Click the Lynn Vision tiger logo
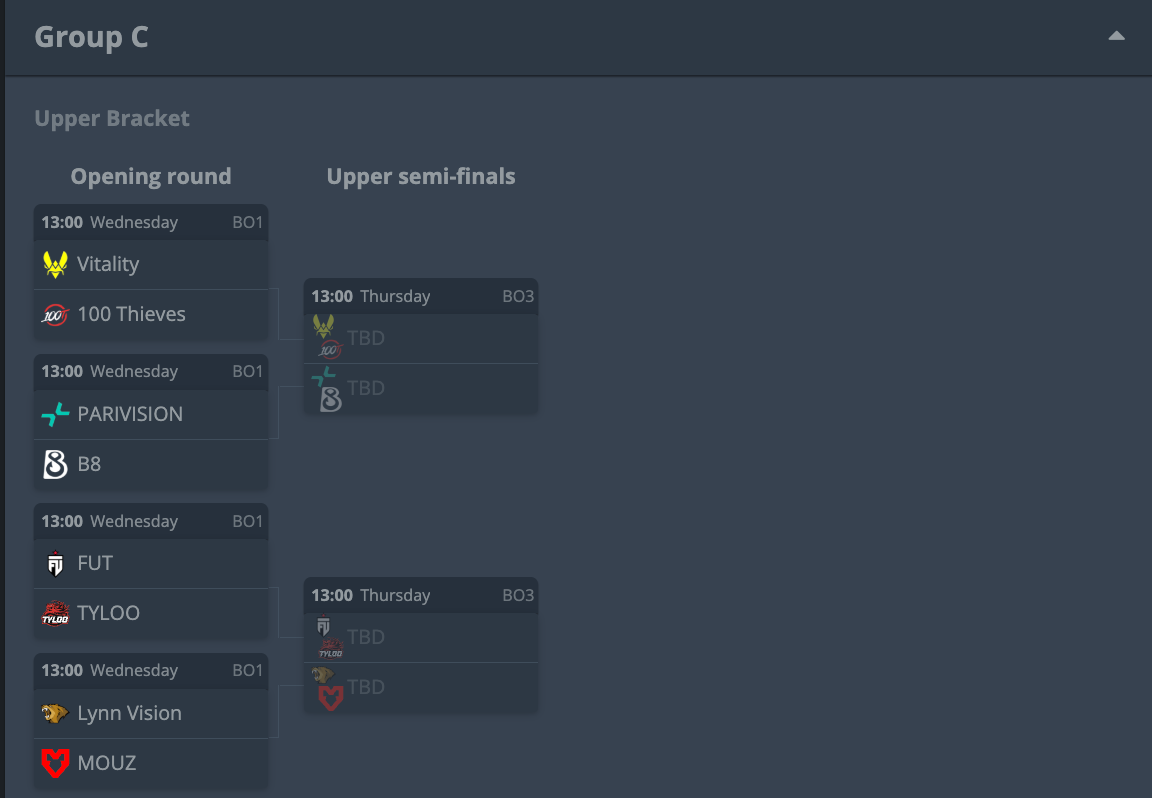The image size is (1152, 798). click(55, 713)
